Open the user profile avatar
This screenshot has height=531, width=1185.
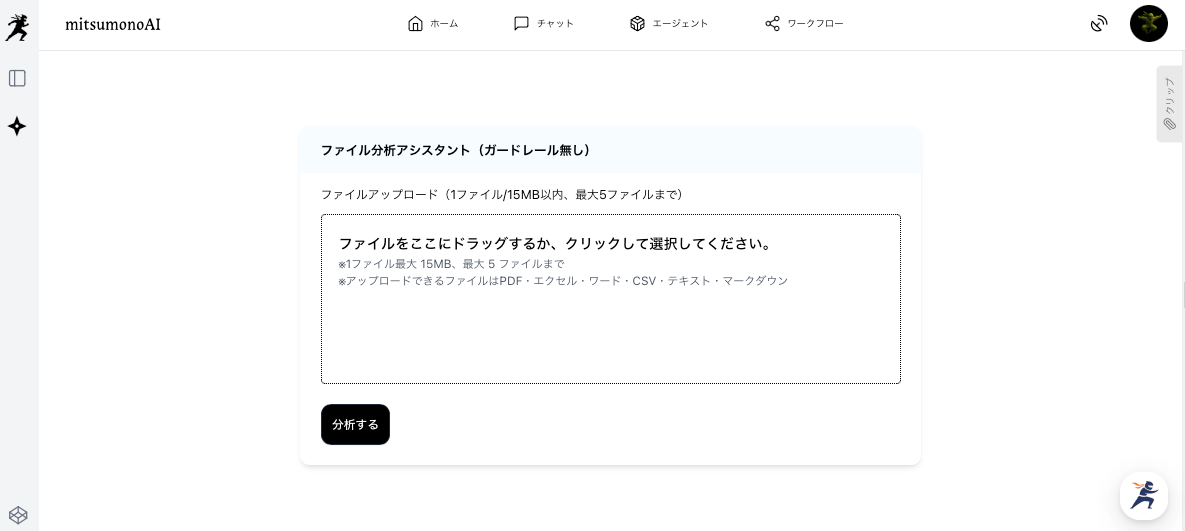click(x=1148, y=24)
